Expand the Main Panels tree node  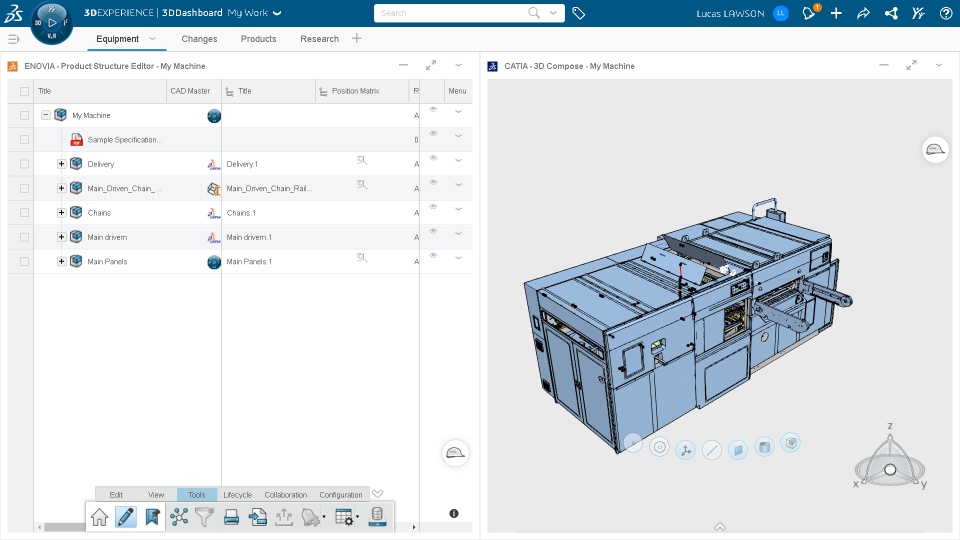point(61,261)
